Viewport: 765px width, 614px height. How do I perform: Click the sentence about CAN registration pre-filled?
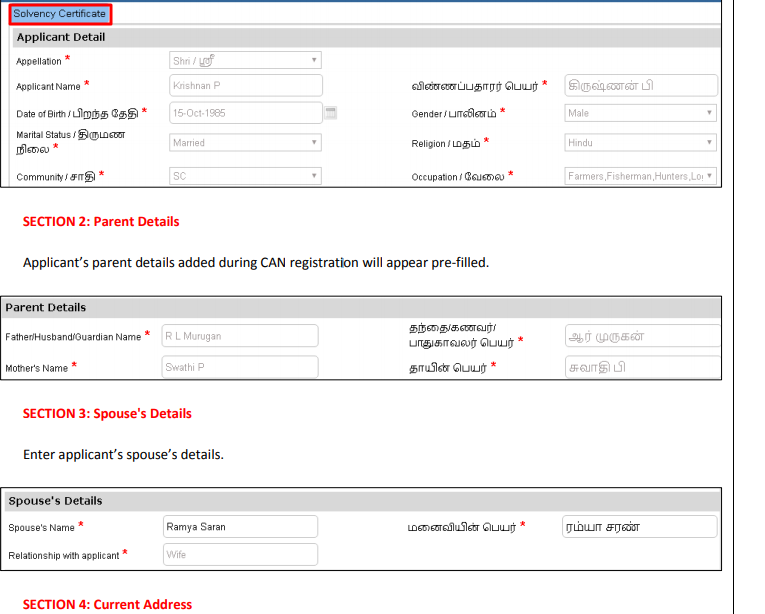(x=256, y=263)
